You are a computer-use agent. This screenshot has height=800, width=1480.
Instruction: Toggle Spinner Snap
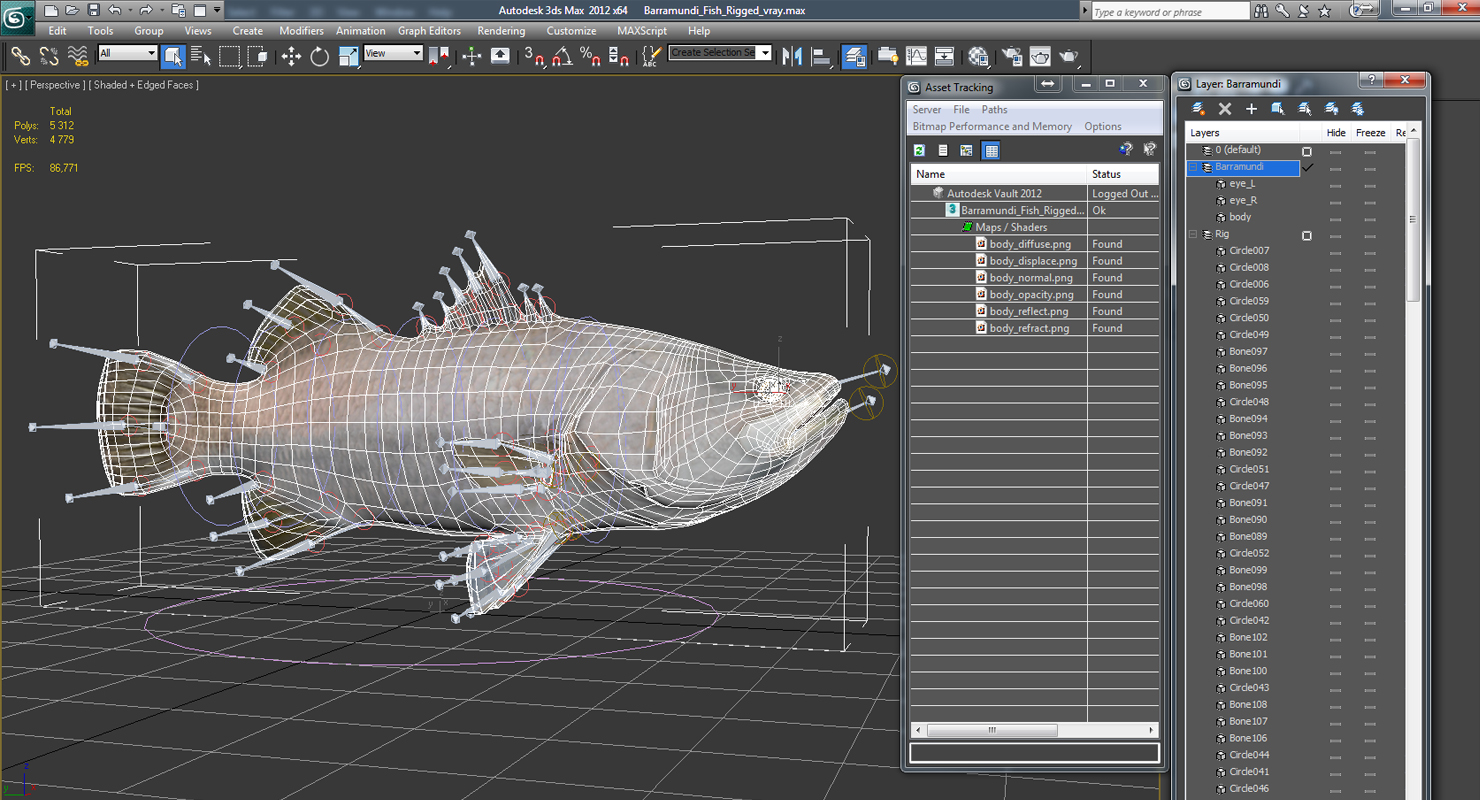pos(619,56)
